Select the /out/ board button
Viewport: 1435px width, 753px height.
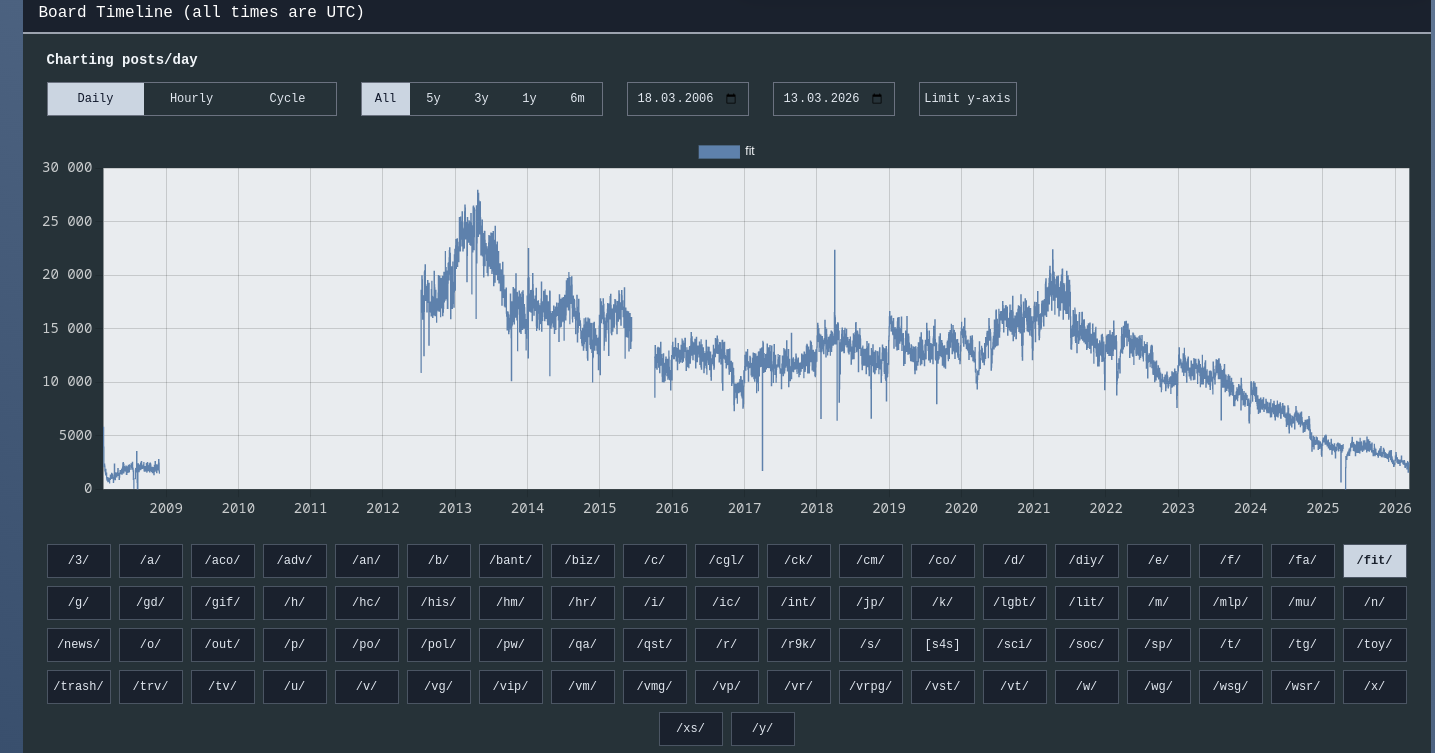tap(223, 645)
